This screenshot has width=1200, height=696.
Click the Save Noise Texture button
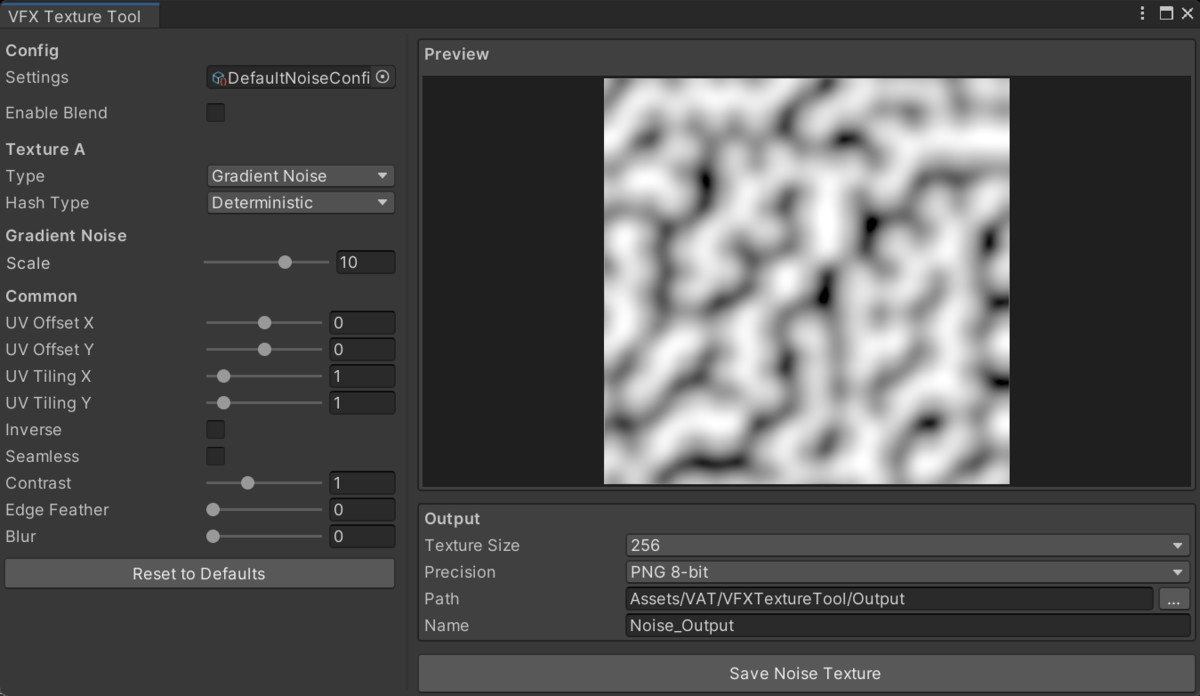(x=805, y=673)
